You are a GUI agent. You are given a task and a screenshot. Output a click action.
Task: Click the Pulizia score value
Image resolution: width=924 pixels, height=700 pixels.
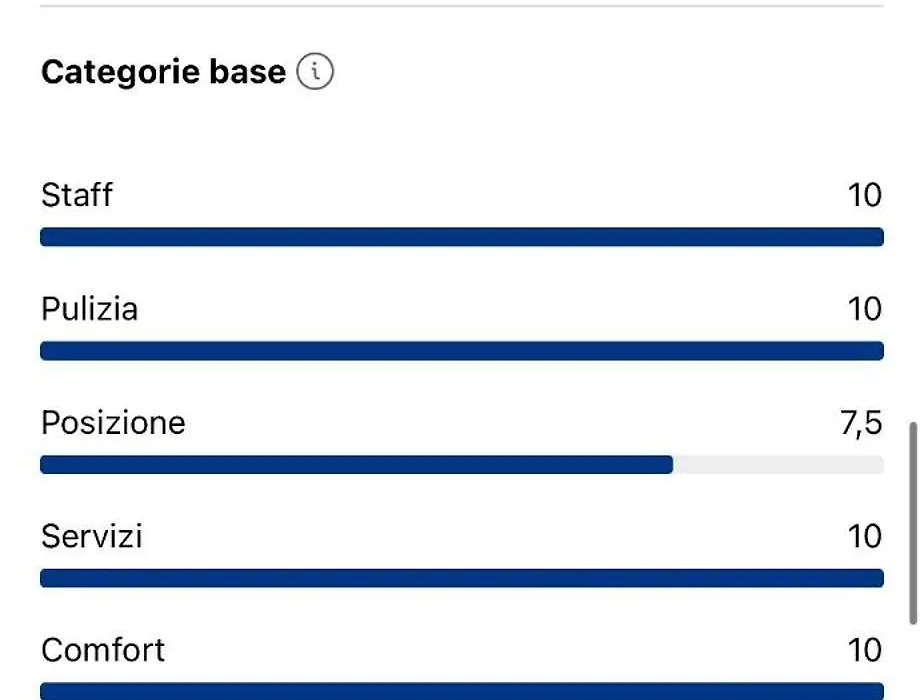864,309
